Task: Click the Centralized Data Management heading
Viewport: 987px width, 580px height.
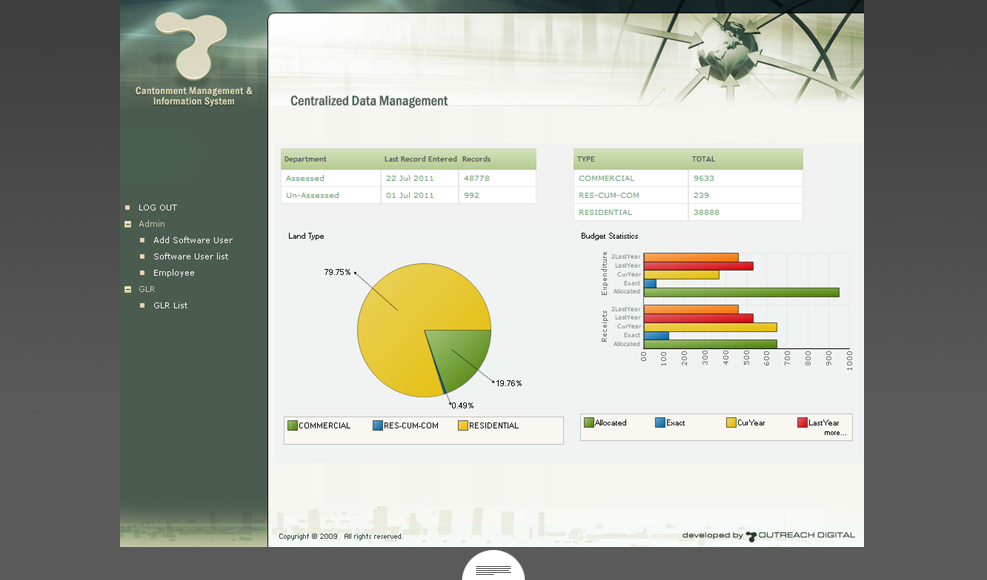Action: click(369, 101)
